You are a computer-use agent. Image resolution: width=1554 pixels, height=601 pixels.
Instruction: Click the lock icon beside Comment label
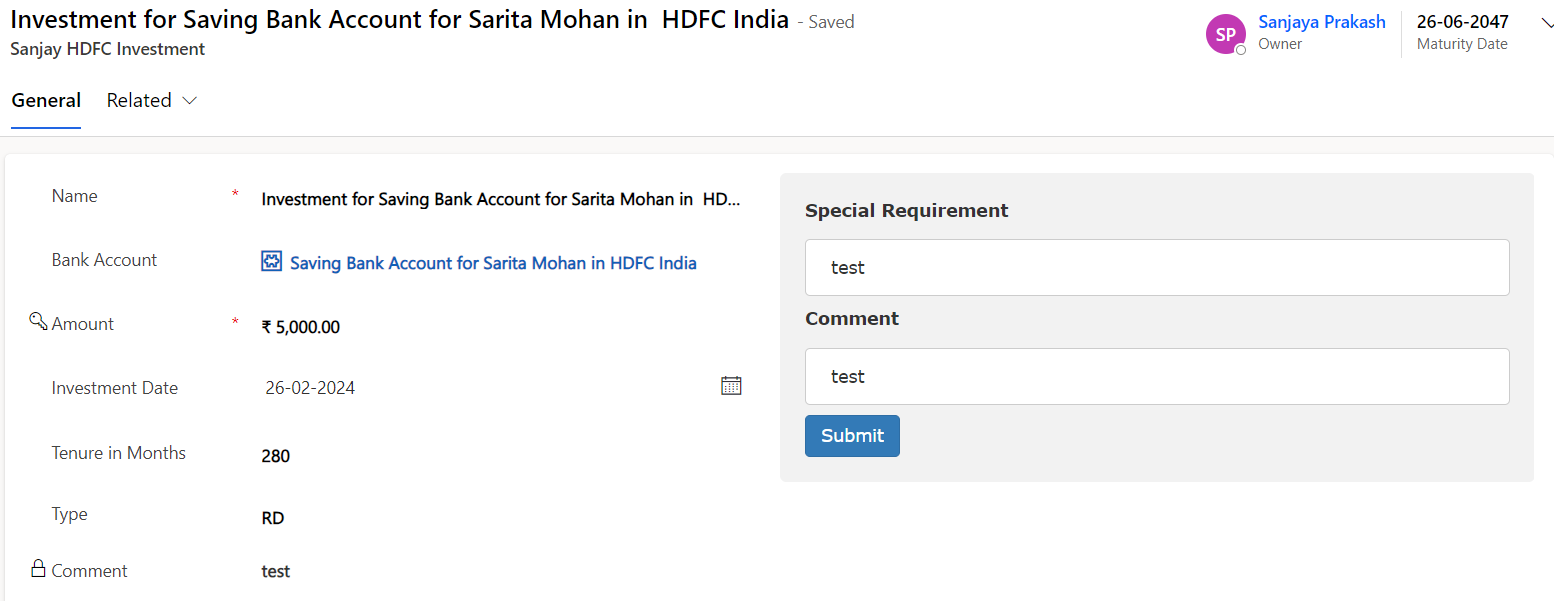38,569
